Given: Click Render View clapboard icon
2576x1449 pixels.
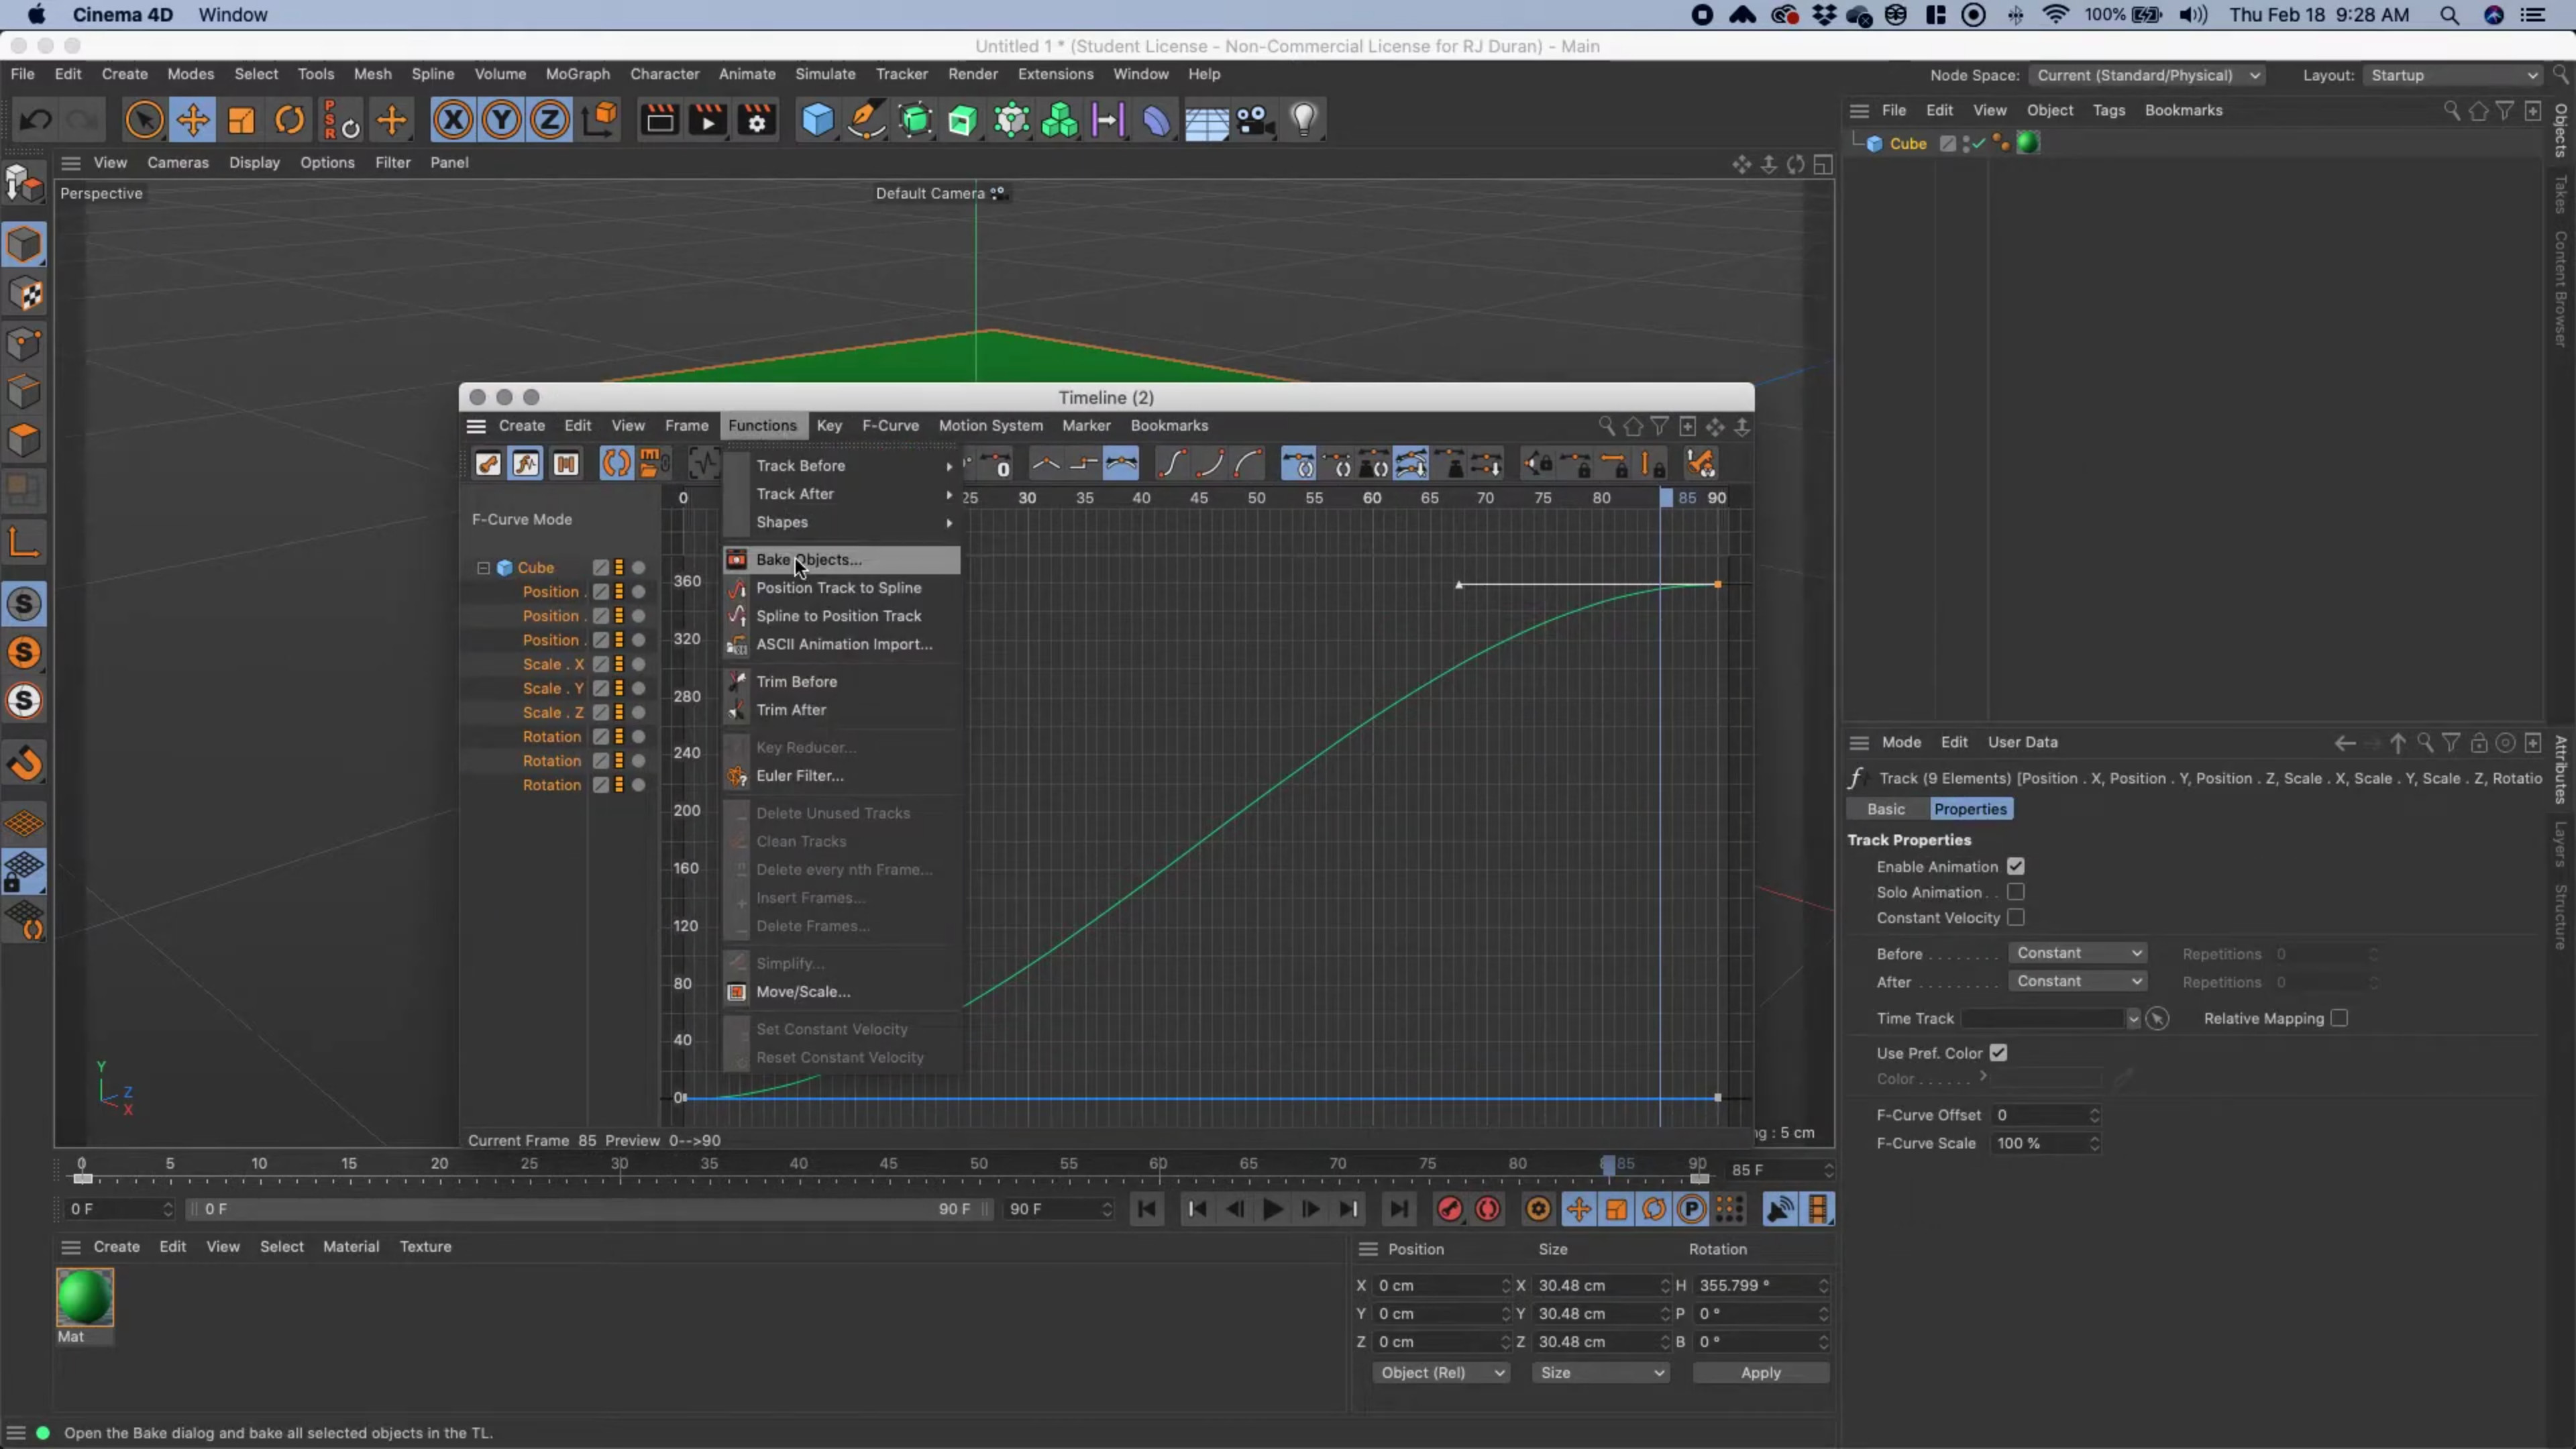Looking at the screenshot, I should pos(660,121).
